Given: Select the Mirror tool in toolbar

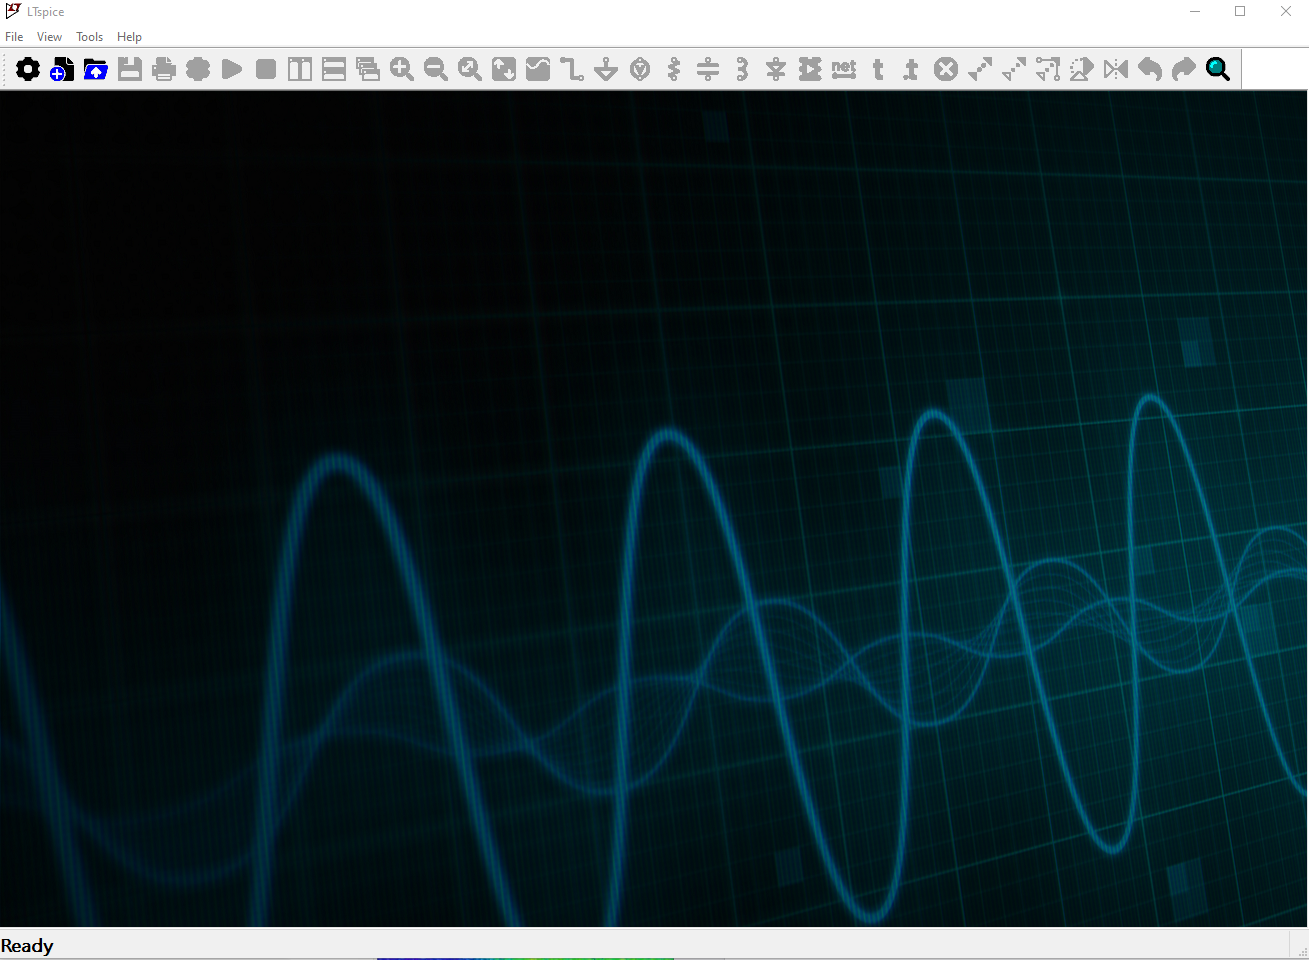Looking at the screenshot, I should 1116,69.
